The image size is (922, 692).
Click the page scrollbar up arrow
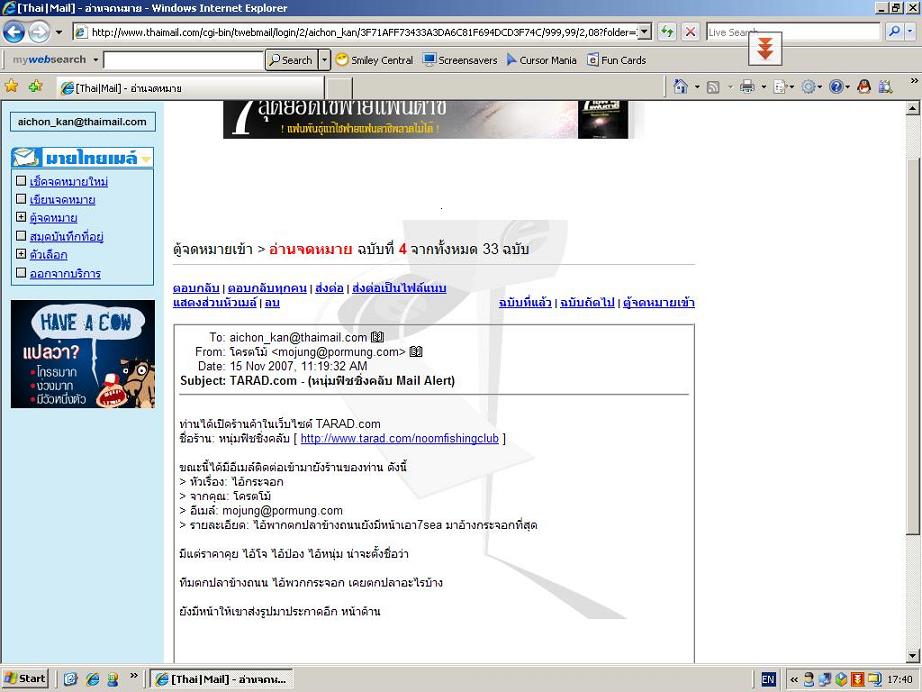(913, 108)
